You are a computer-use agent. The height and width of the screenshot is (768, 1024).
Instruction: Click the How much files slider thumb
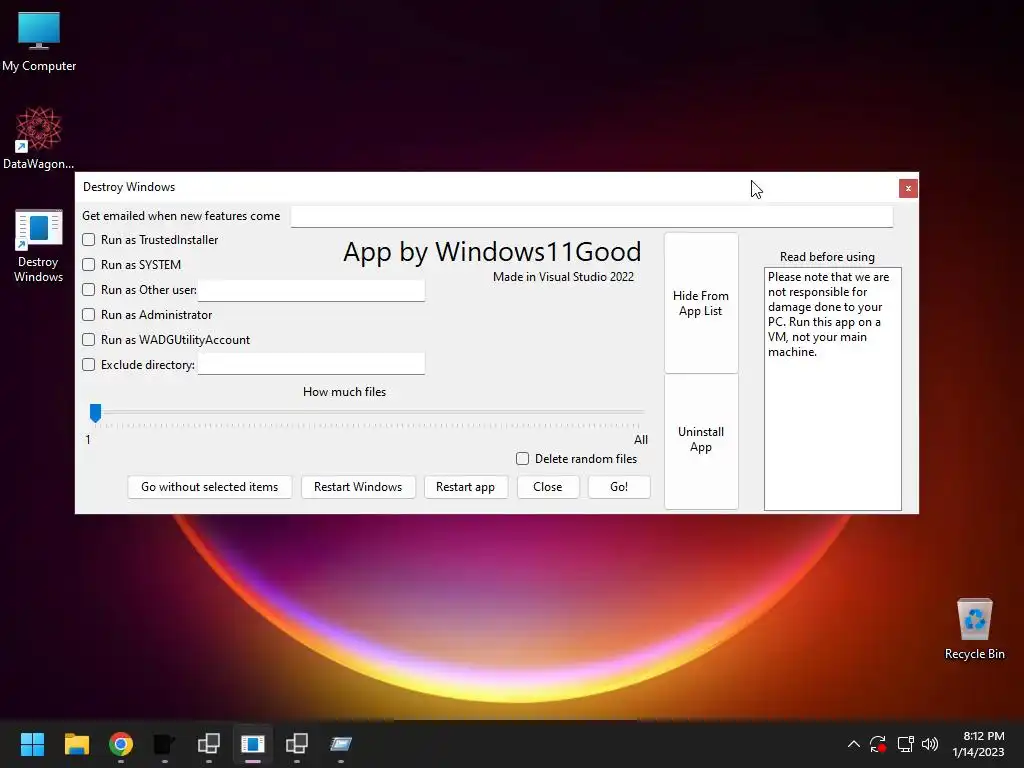[95, 413]
